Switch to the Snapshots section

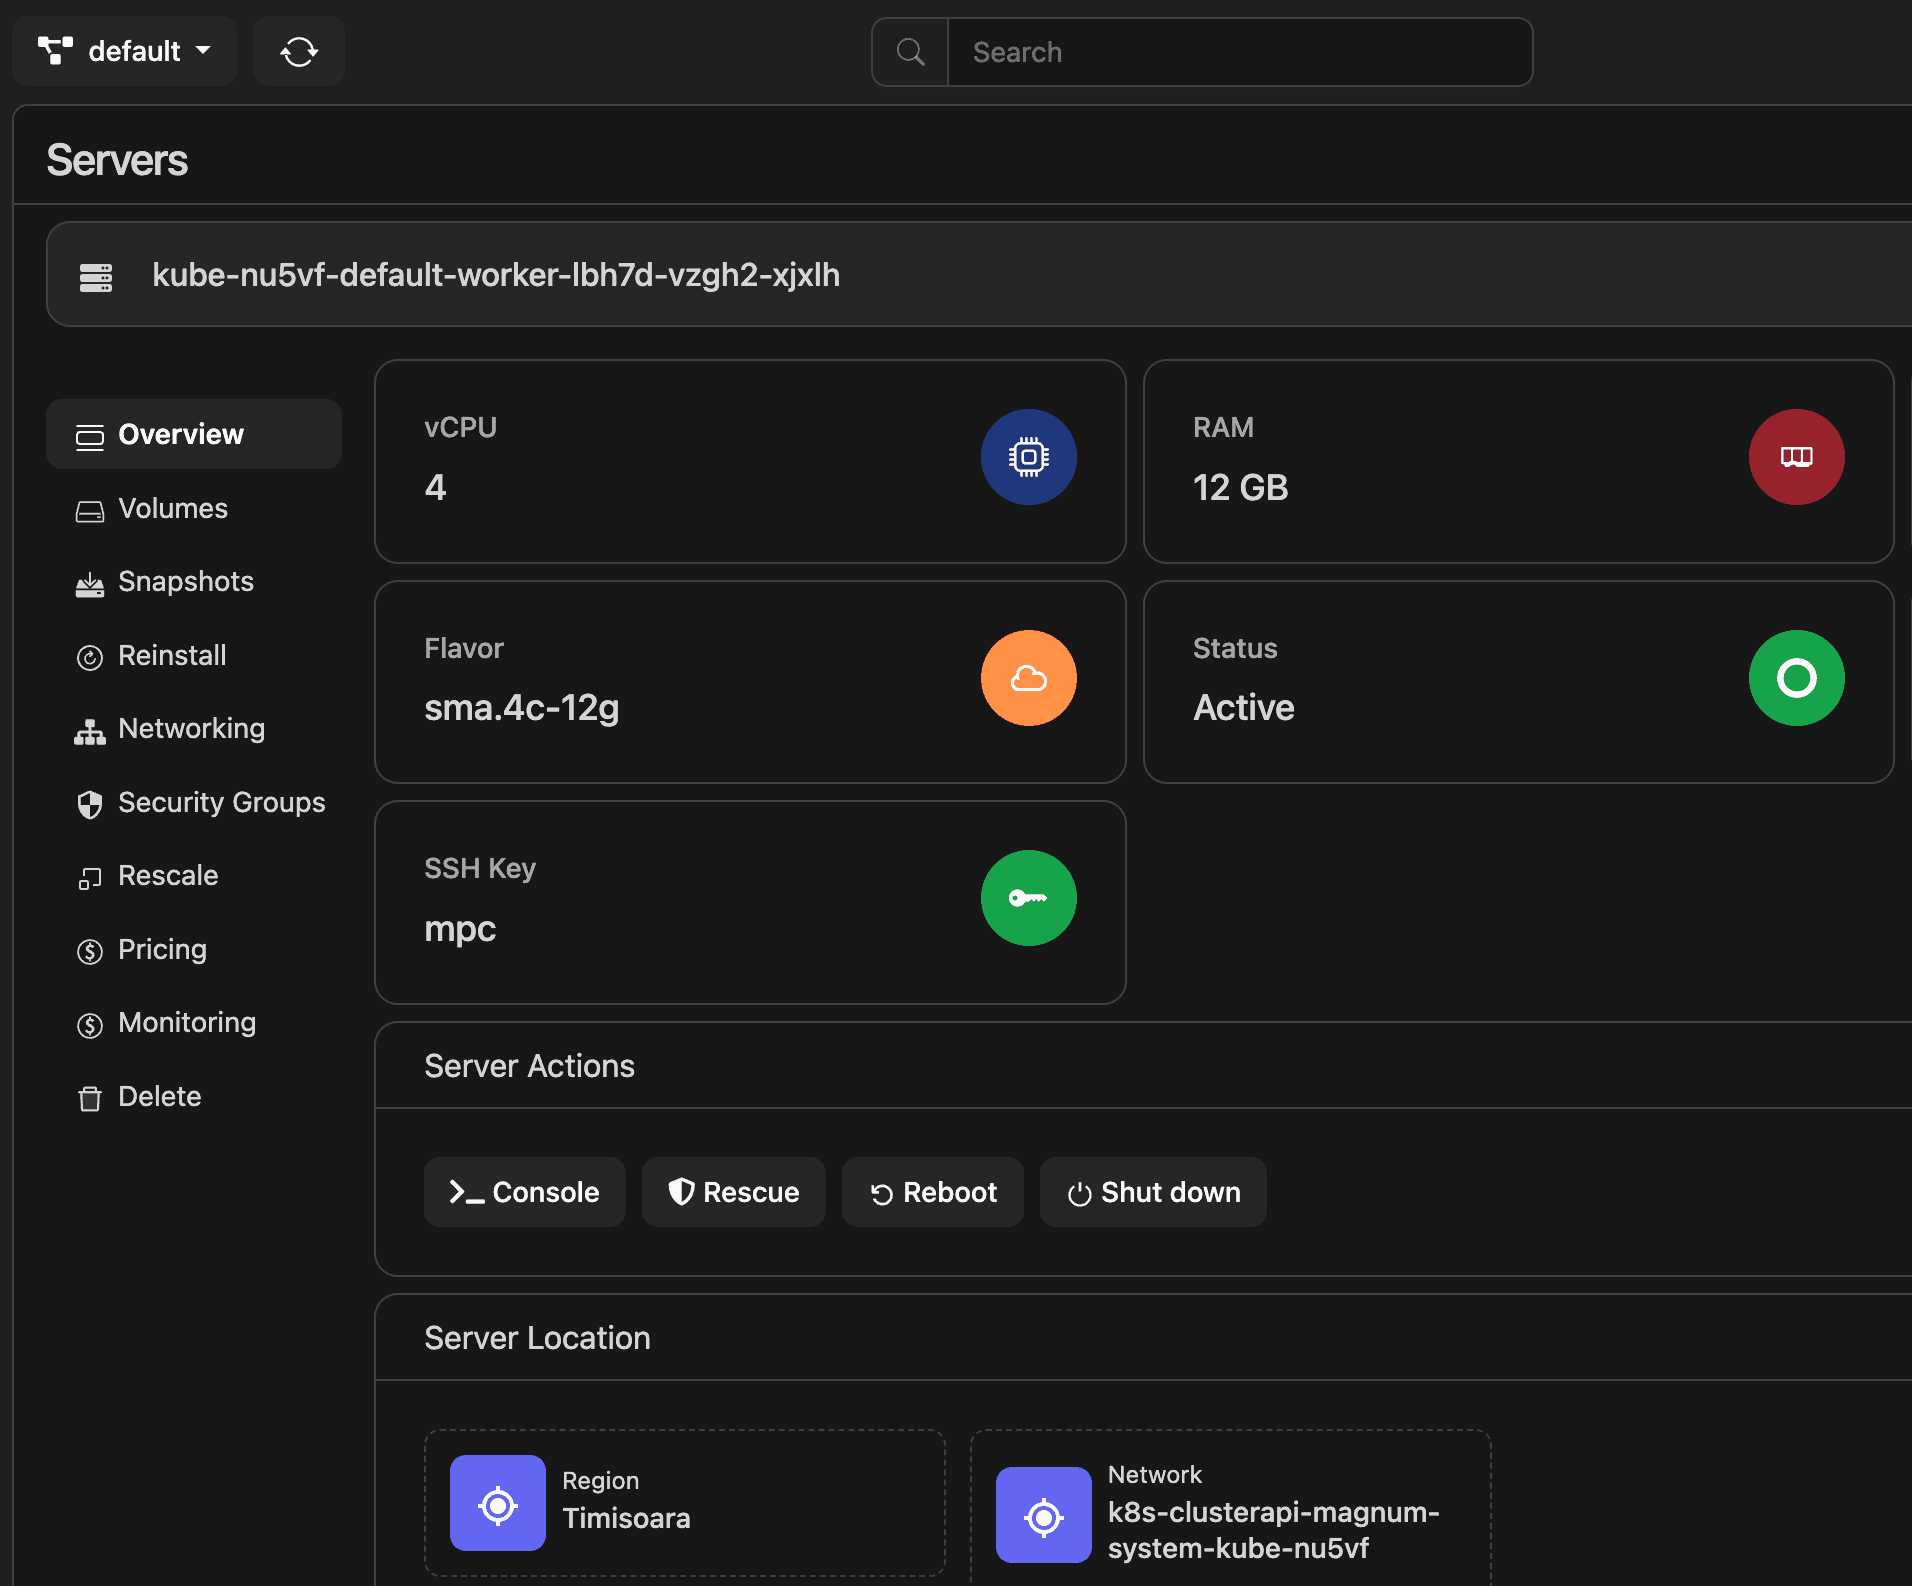click(x=186, y=581)
